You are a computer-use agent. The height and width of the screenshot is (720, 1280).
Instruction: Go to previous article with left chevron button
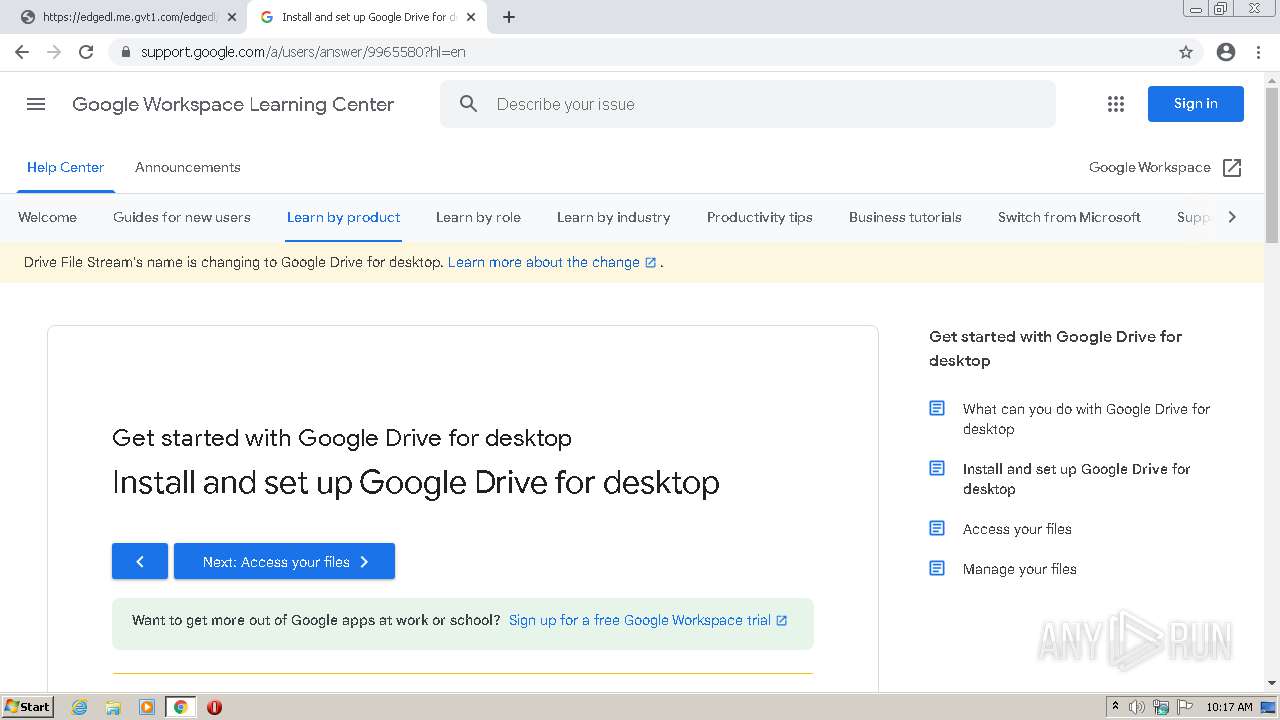pyautogui.click(x=140, y=561)
